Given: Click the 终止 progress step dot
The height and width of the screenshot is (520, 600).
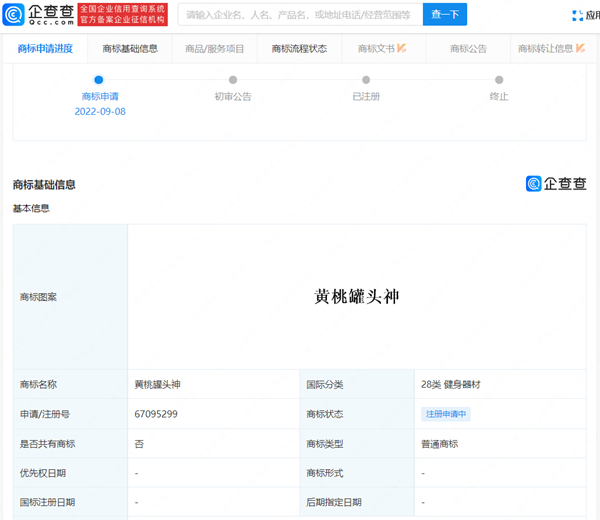Looking at the screenshot, I should [x=499, y=80].
